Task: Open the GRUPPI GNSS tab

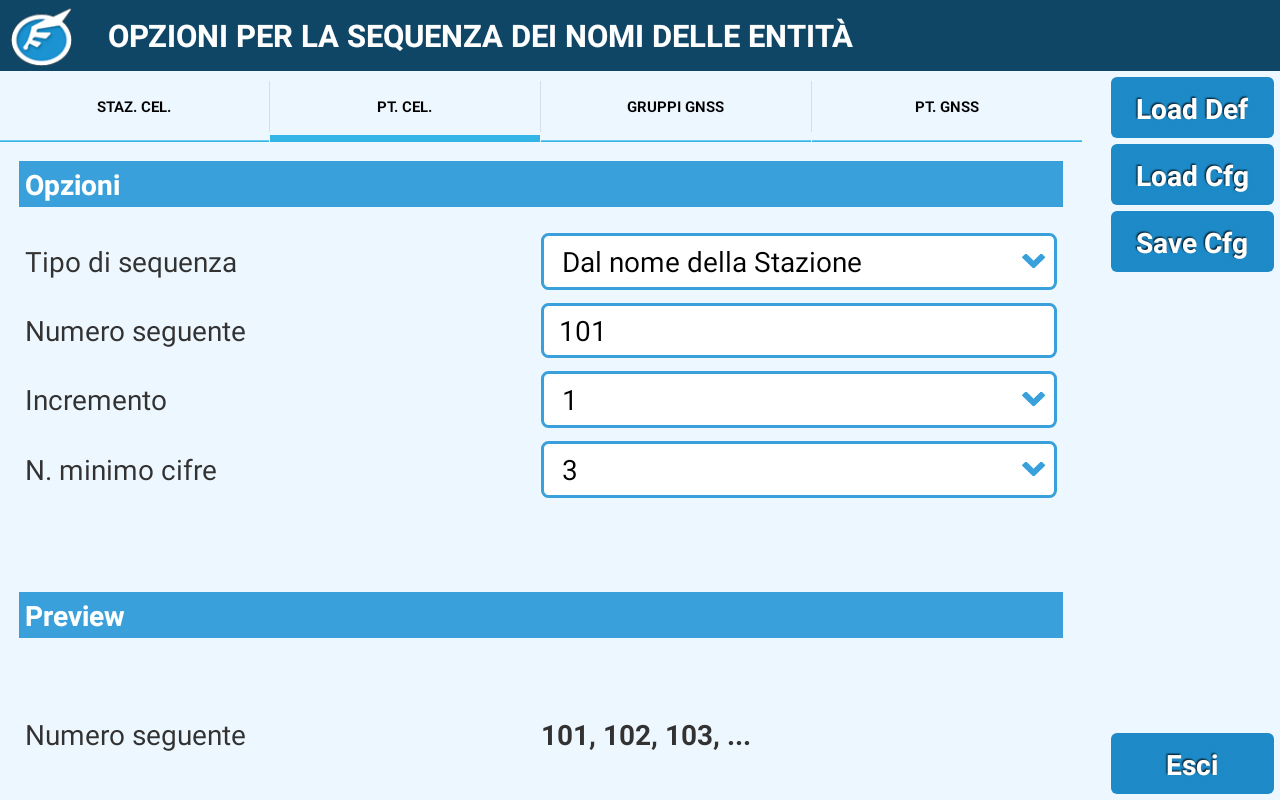Action: (x=676, y=108)
